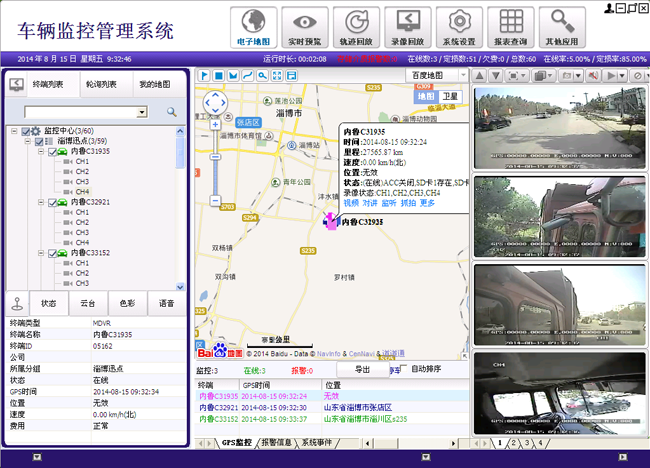The height and width of the screenshot is (468, 650).
Task: Open the terminal search combo box dropdown
Action: coord(142,112)
